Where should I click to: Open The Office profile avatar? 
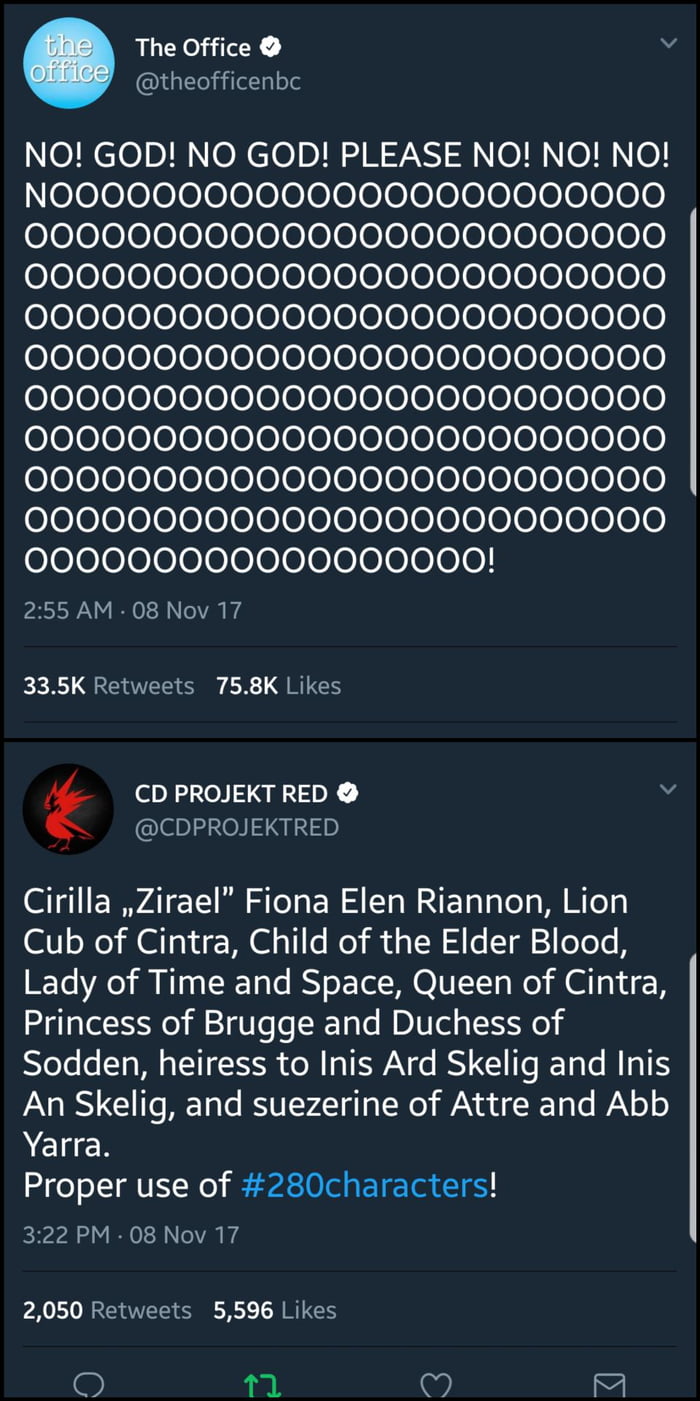pyautogui.click(x=68, y=61)
